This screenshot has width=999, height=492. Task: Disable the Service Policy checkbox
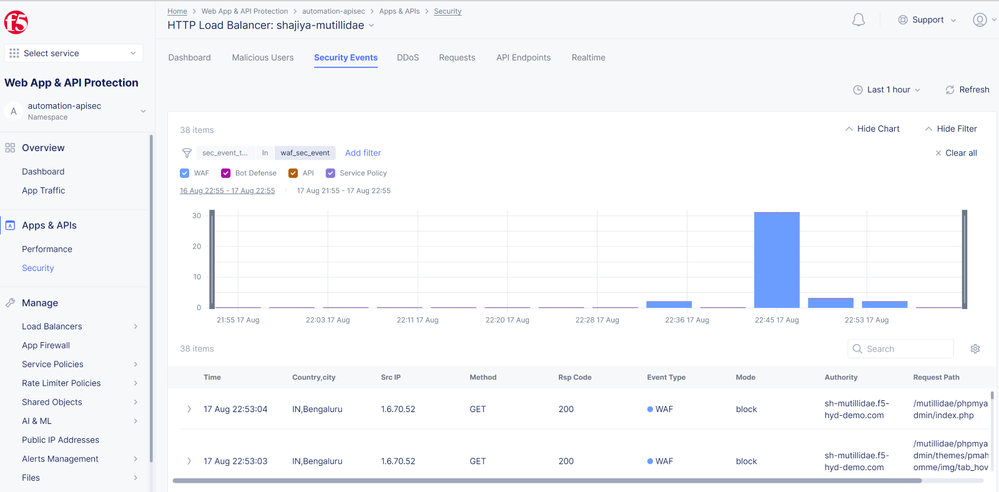(330, 173)
